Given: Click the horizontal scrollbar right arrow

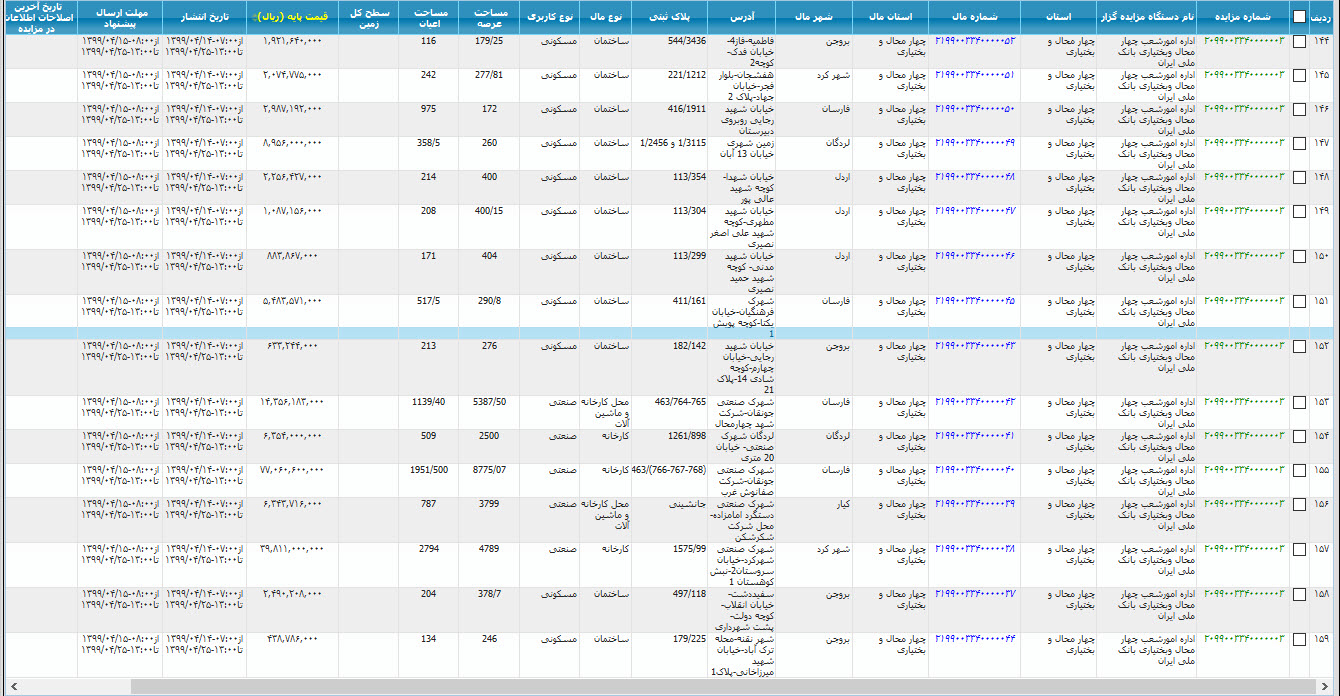Looking at the screenshot, I should point(1331,687).
